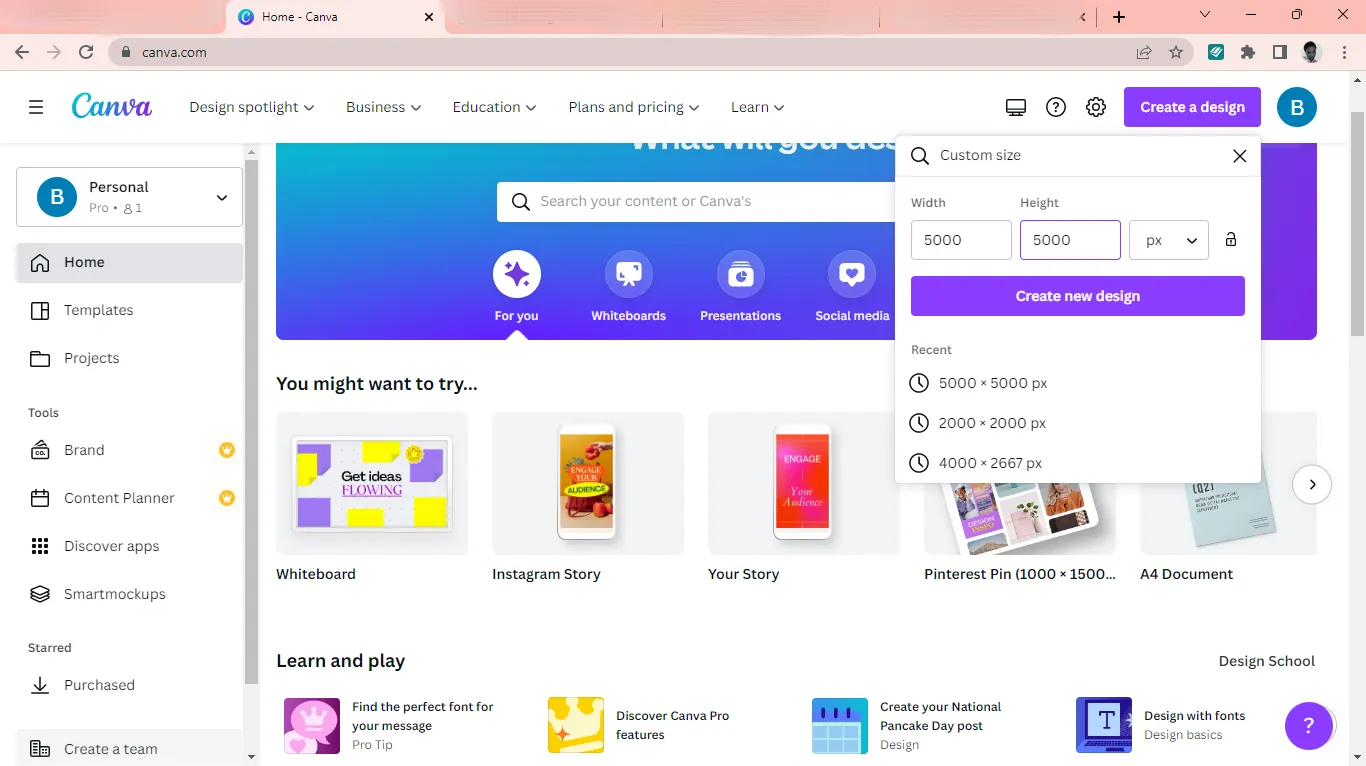This screenshot has height=766, width=1366.
Task: Open the Personal team switcher dropdown
Action: tap(129, 197)
